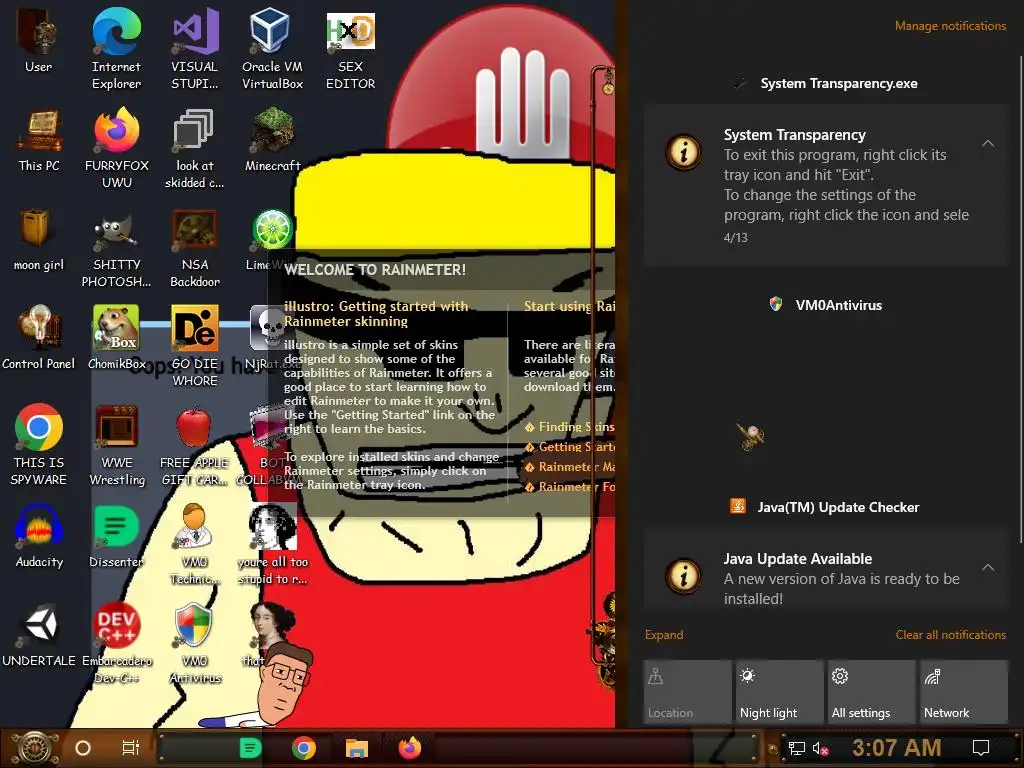
Task: Open the Internet Explorer Edge icon
Action: pyautogui.click(x=116, y=48)
